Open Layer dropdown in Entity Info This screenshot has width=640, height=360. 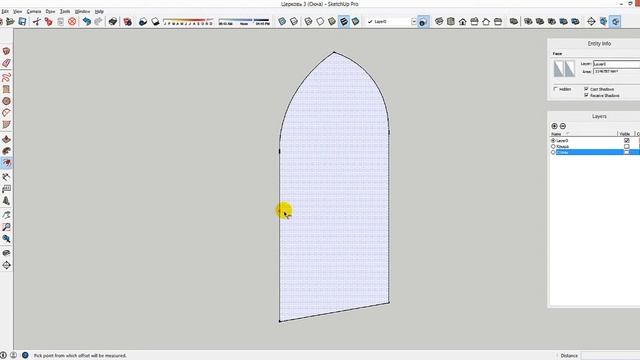coord(616,64)
